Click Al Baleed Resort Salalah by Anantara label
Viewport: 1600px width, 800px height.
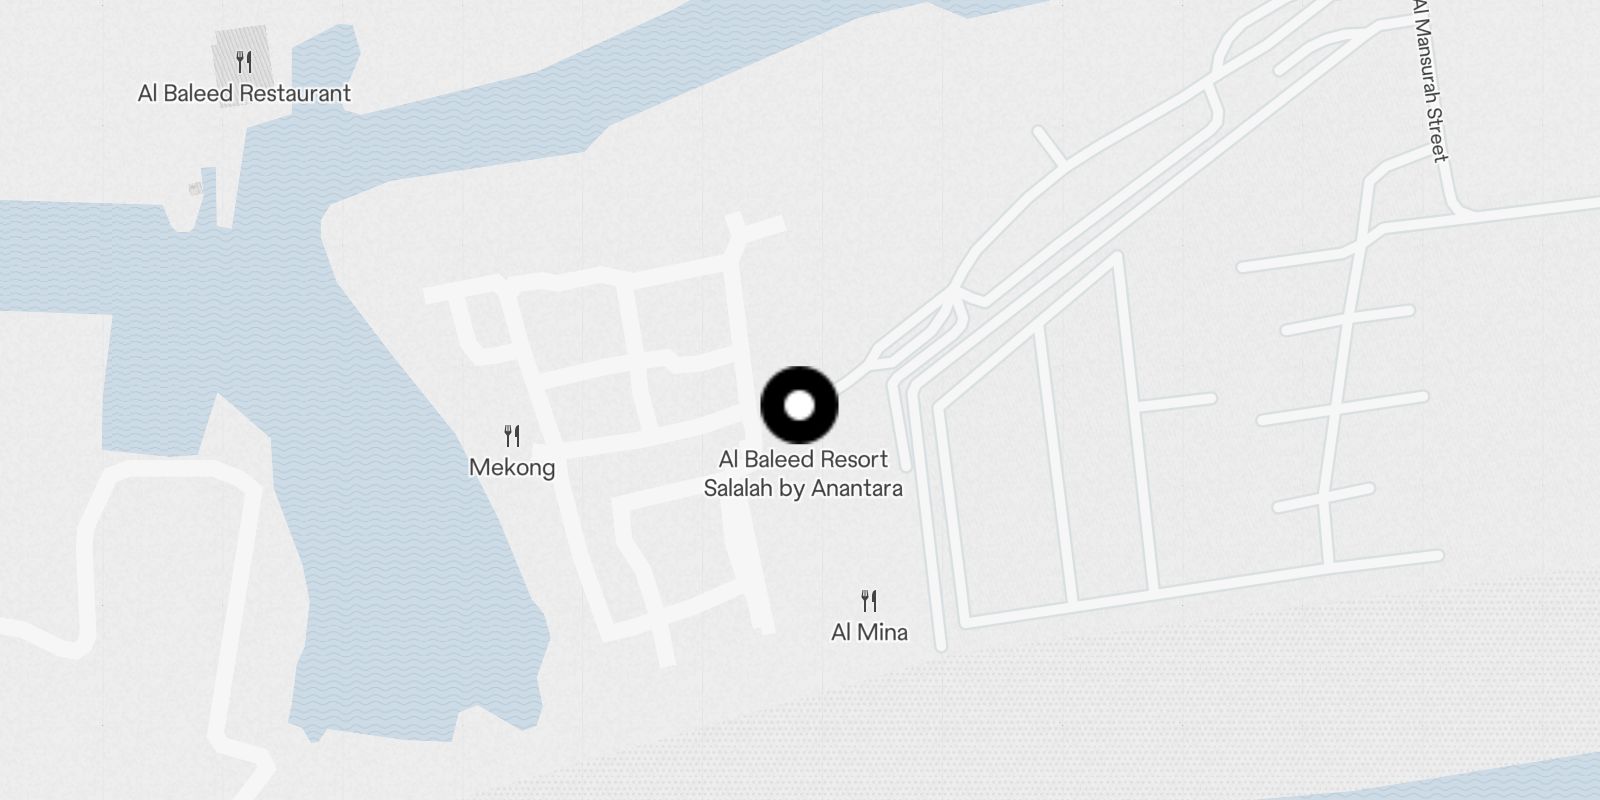(803, 474)
